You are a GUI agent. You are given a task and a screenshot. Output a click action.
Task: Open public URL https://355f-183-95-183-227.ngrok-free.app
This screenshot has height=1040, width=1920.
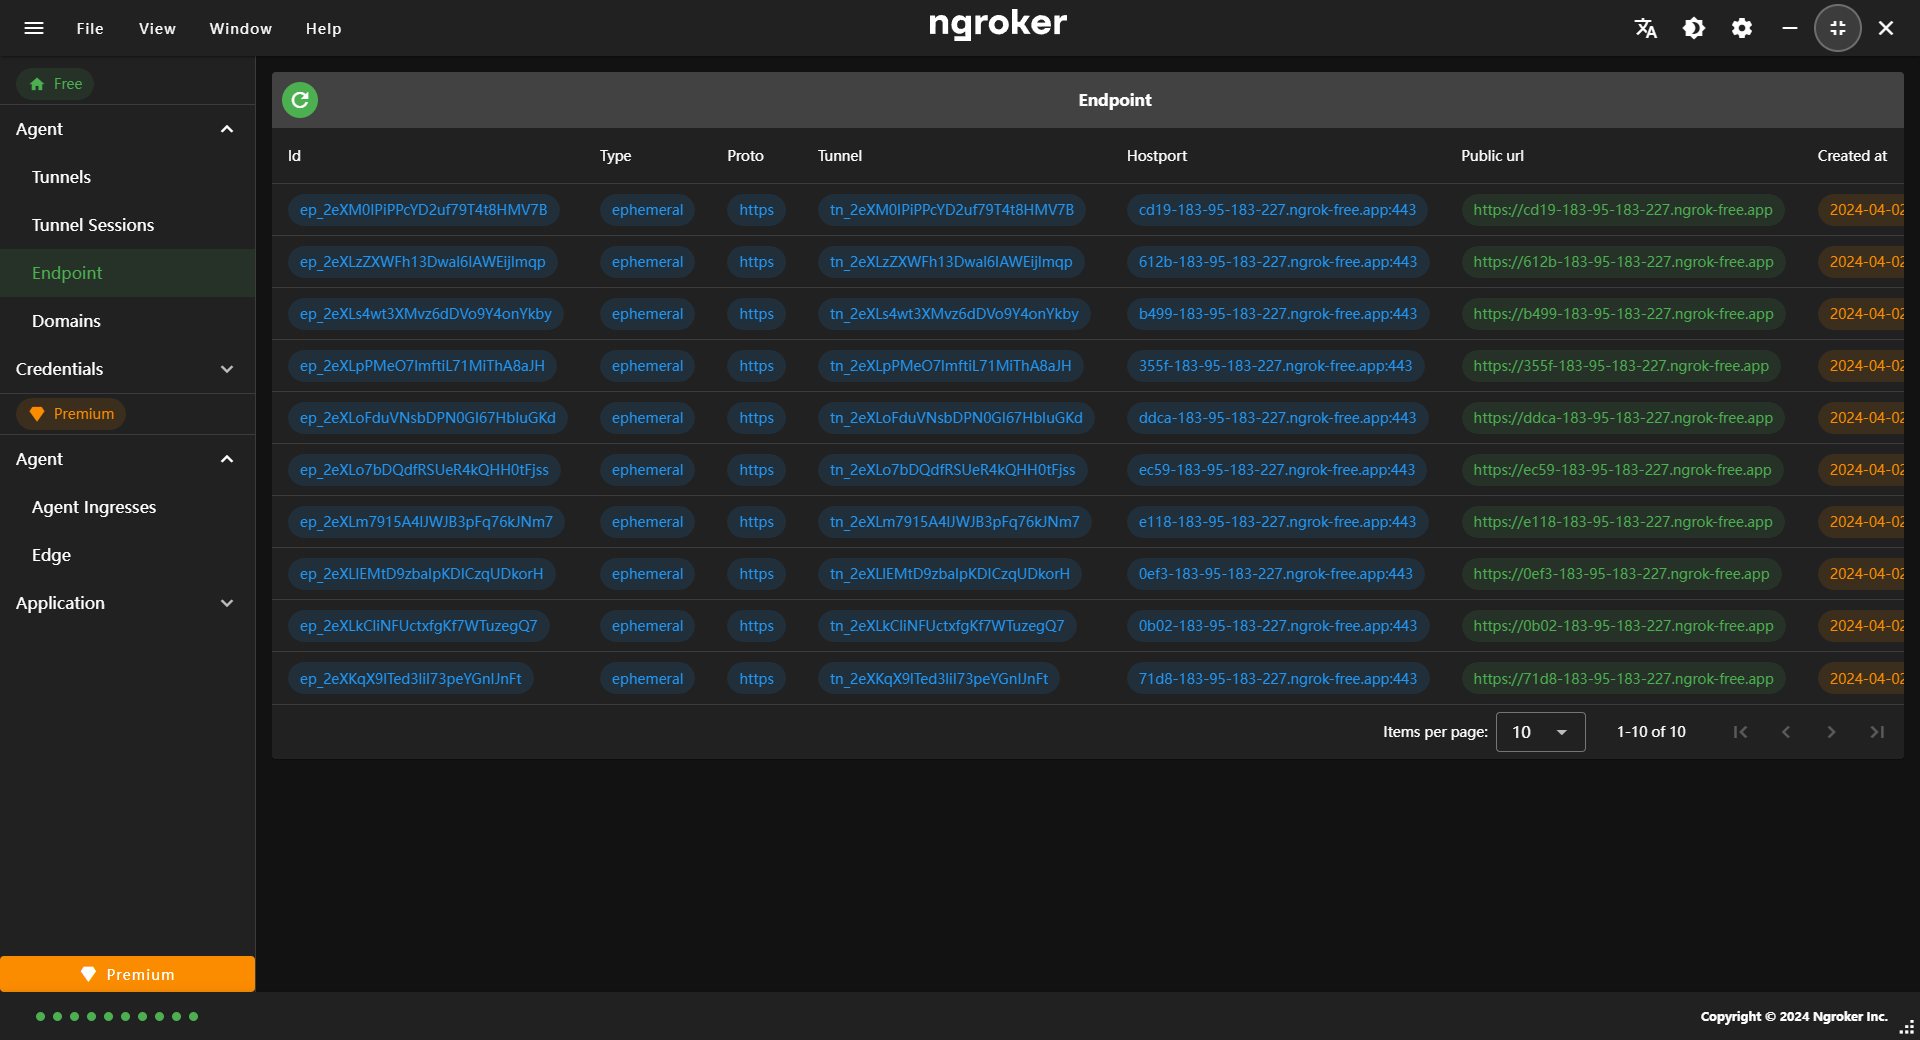point(1621,366)
